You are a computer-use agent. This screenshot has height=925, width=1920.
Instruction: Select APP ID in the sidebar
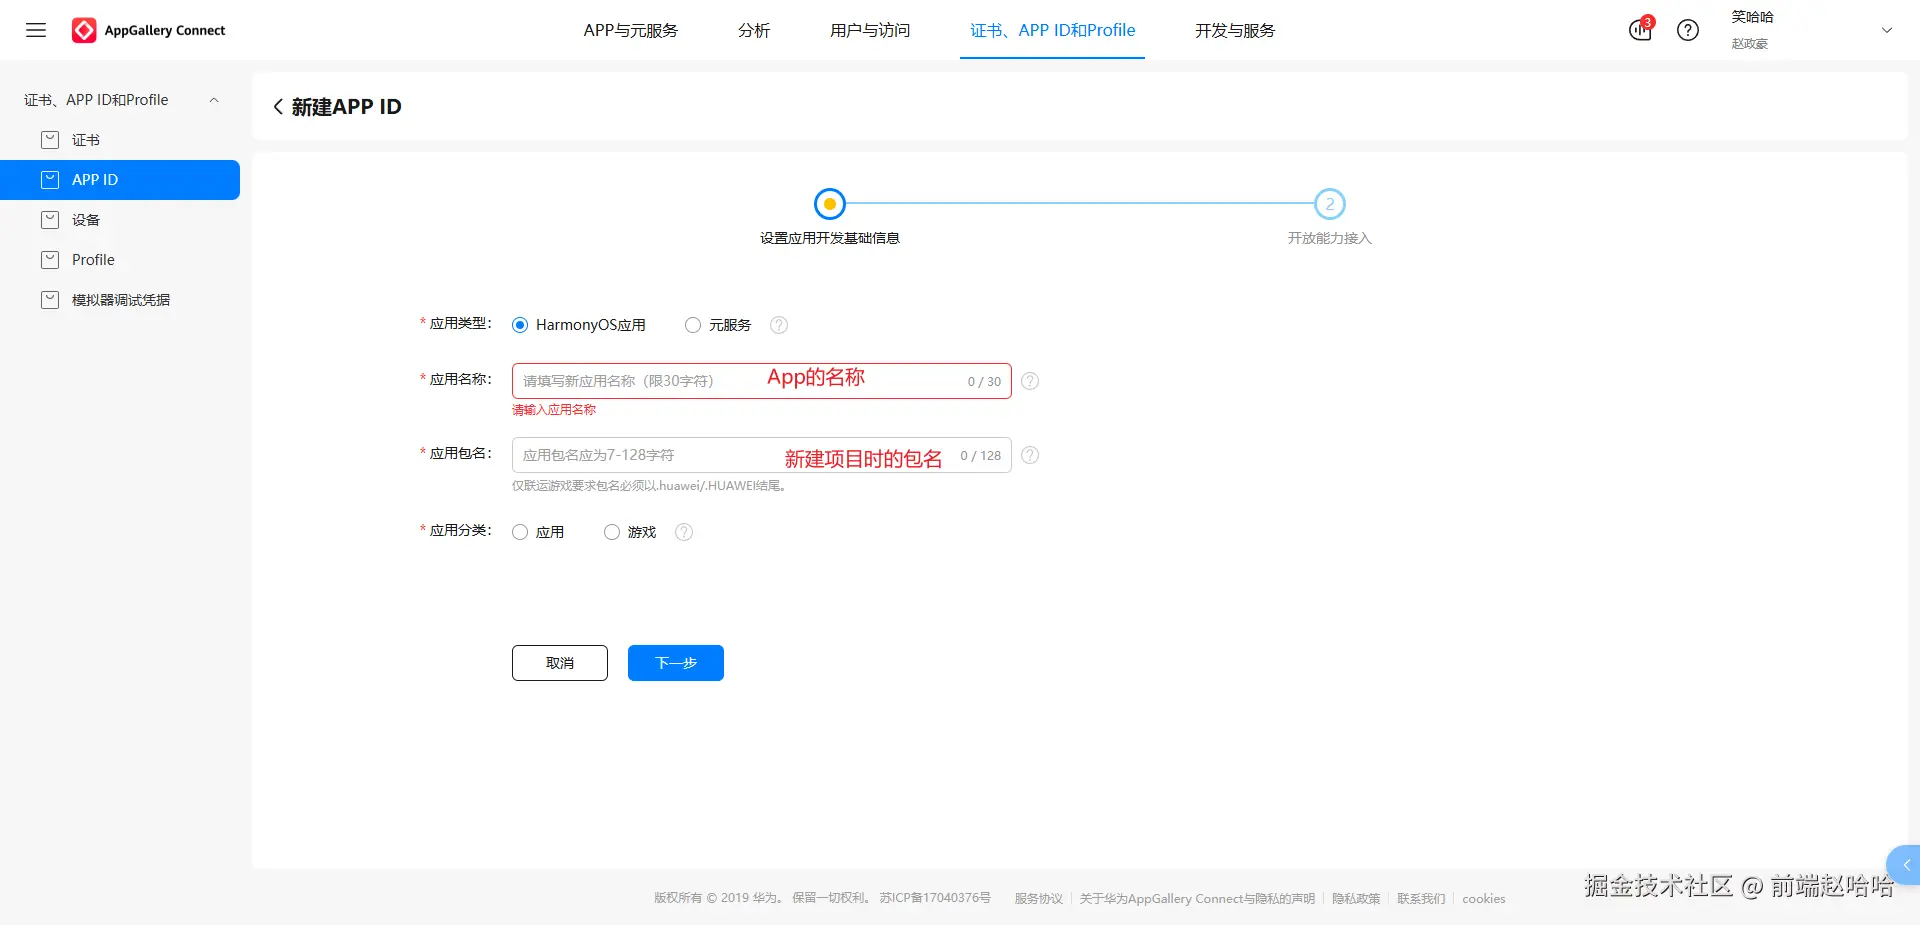coord(120,180)
